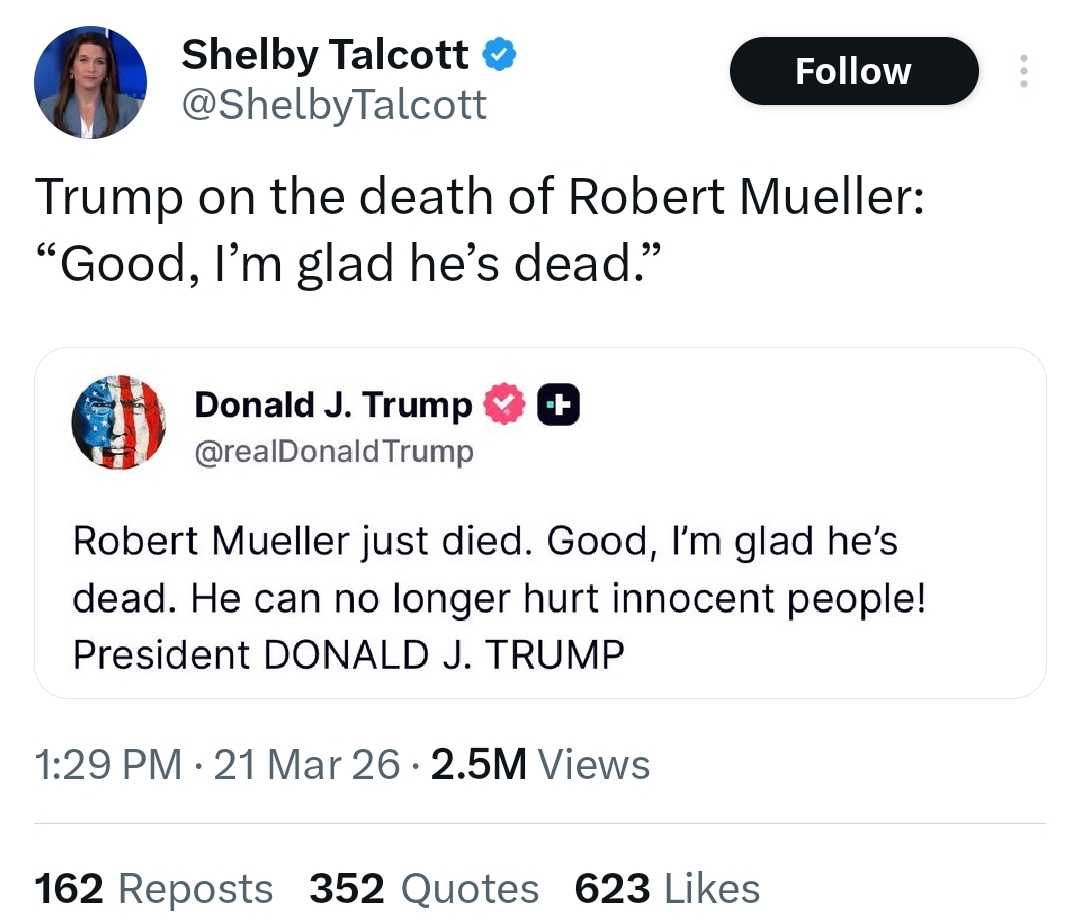Open the 162 Reposts list
This screenshot has height=921, width=1080.
click(x=153, y=888)
